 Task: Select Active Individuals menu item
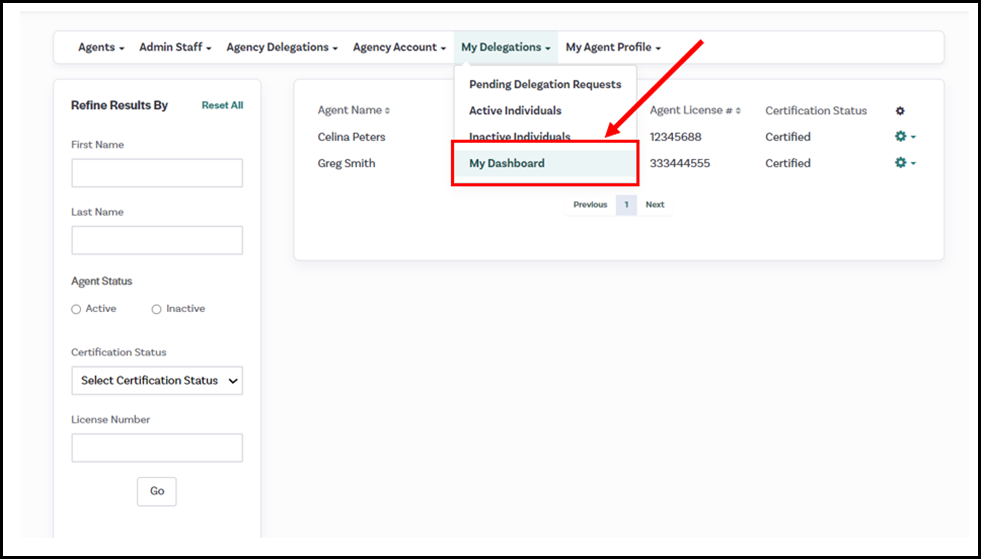[x=515, y=111]
